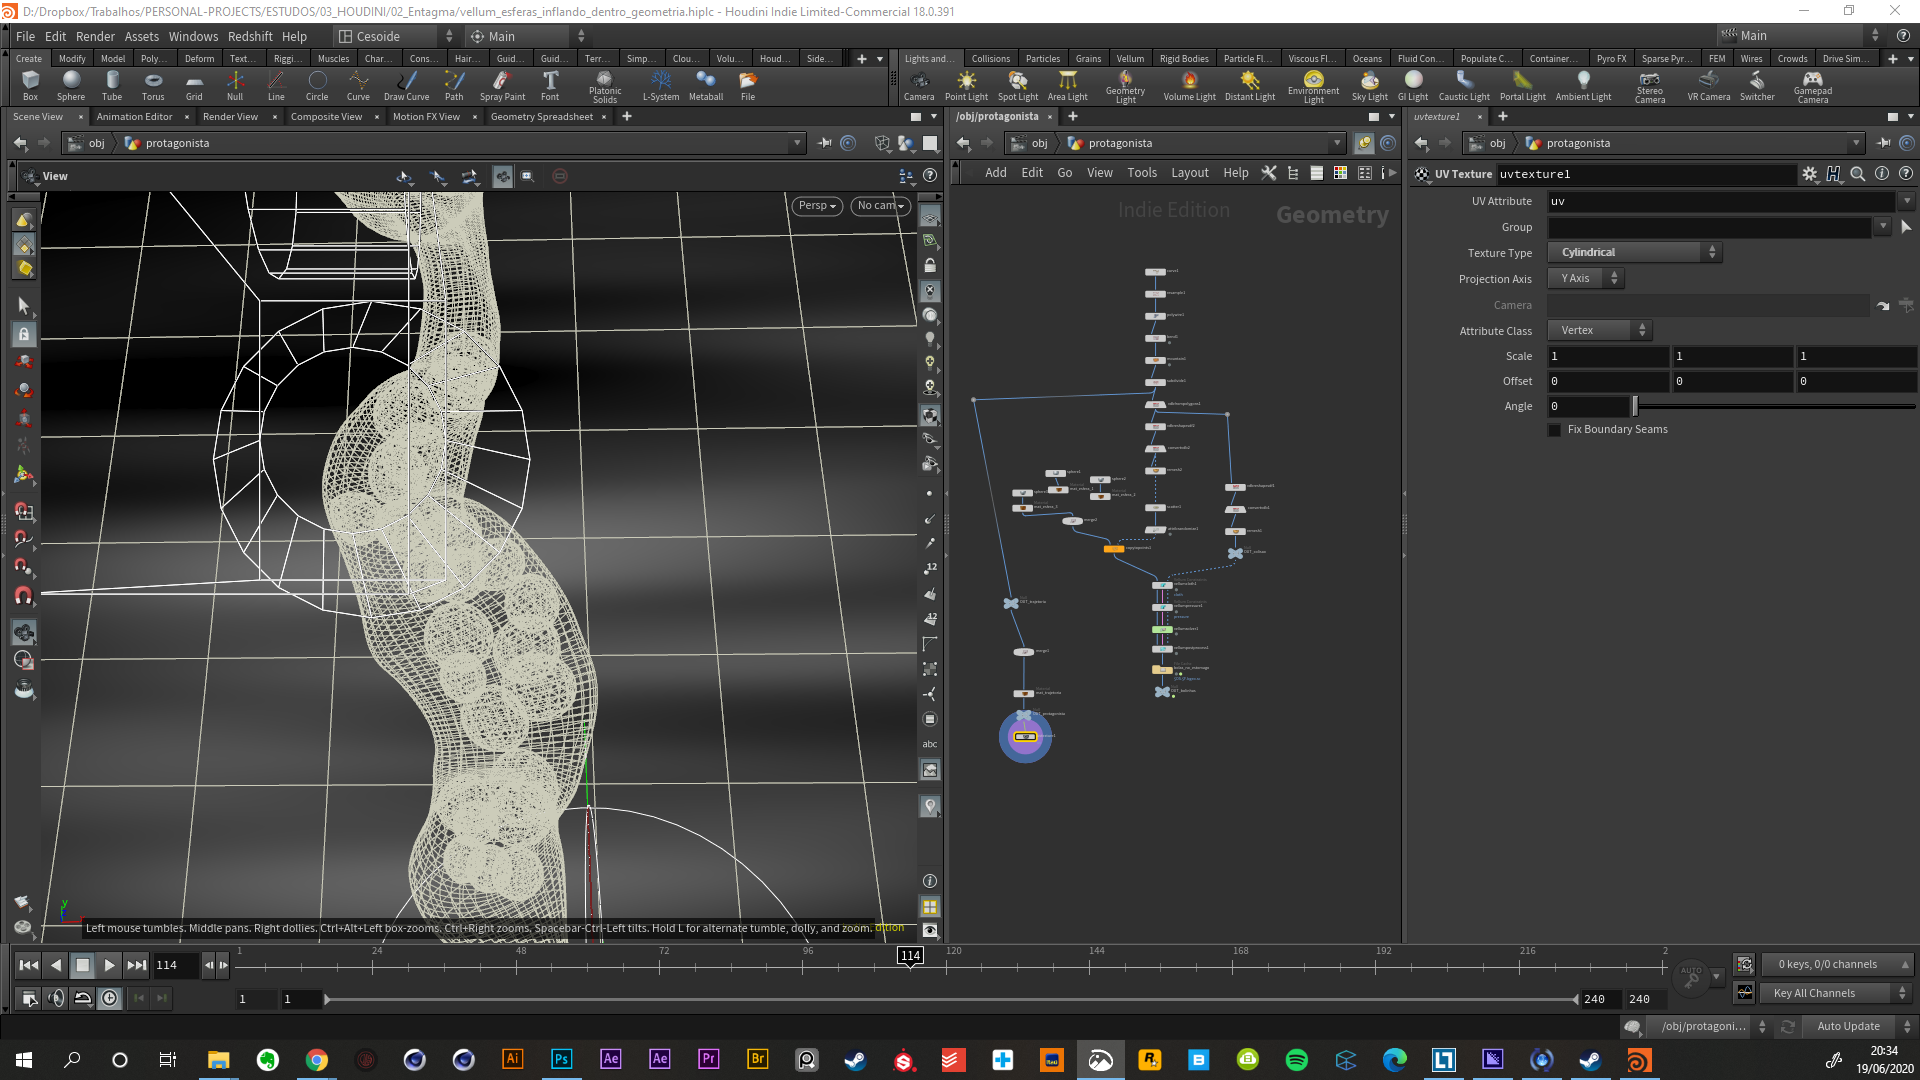Expand the Attribute Class Vertex dropdown

1600,331
